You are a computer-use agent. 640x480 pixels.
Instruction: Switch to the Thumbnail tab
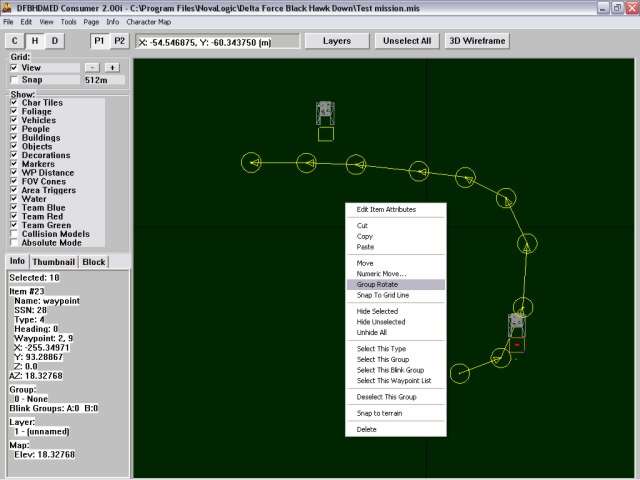click(54, 262)
